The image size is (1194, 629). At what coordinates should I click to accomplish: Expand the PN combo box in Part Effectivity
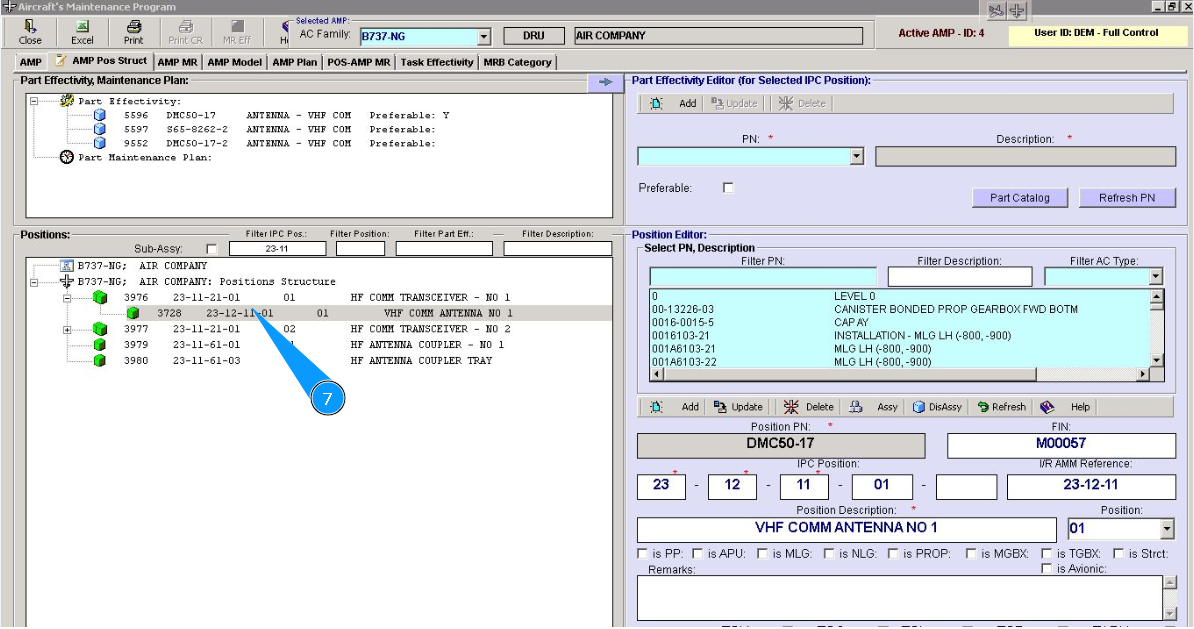(856, 157)
